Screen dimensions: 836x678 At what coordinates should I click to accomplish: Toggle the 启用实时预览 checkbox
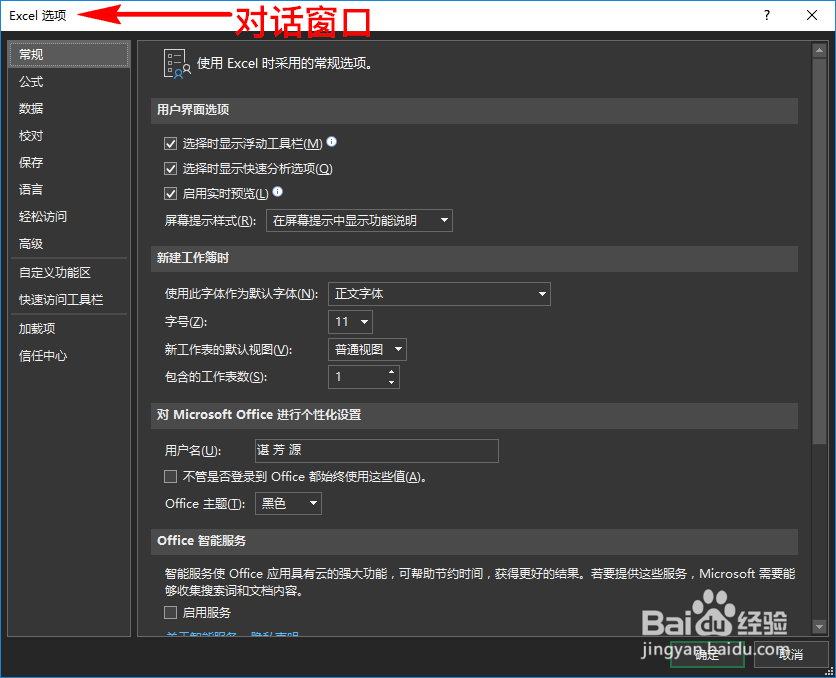click(171, 193)
